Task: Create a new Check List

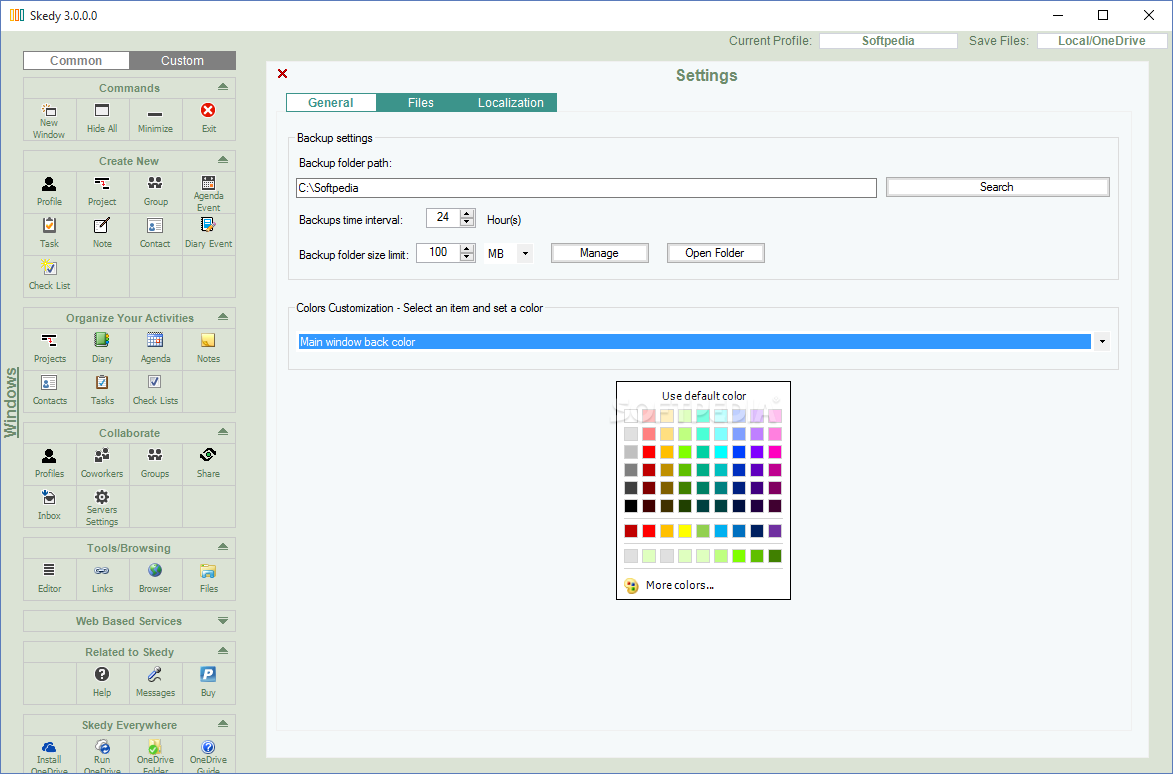Action: 49,276
